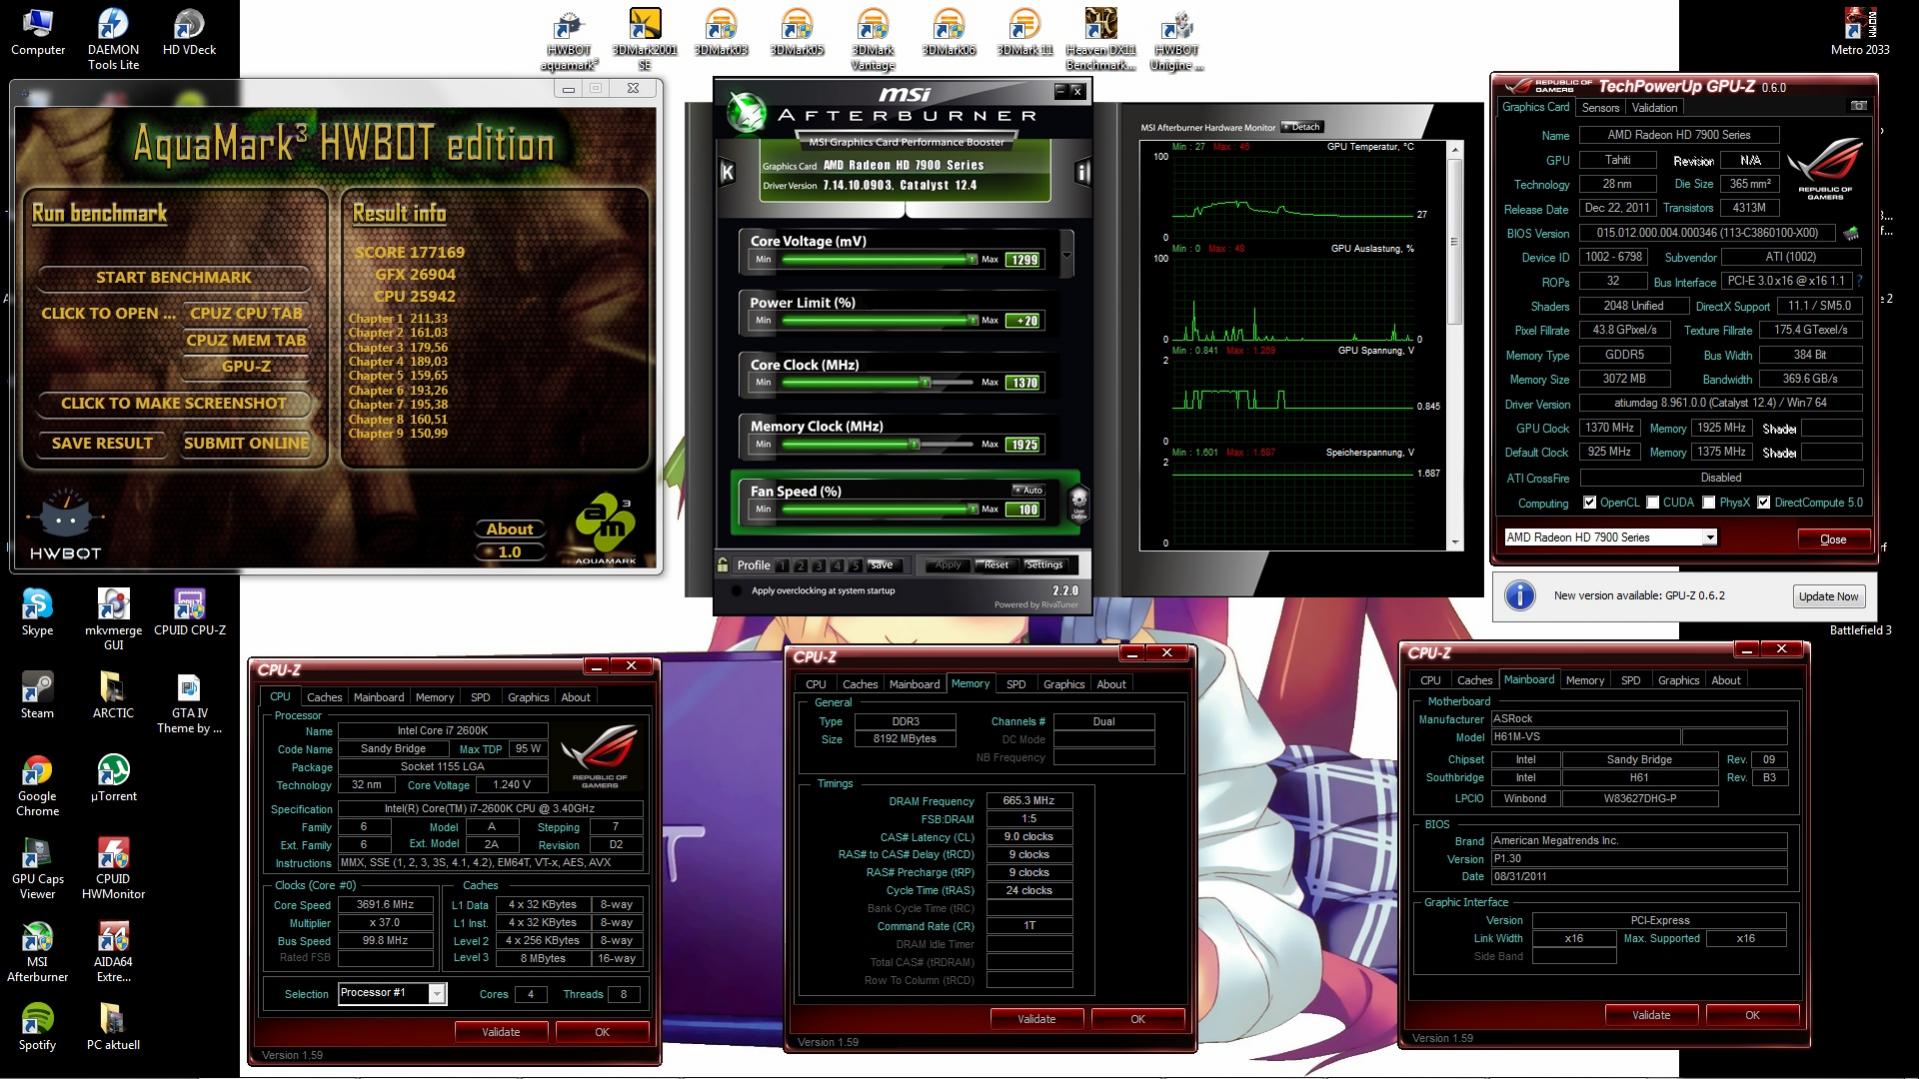Click the Memory Clock slider handle
1919x1079 pixels.
913,444
